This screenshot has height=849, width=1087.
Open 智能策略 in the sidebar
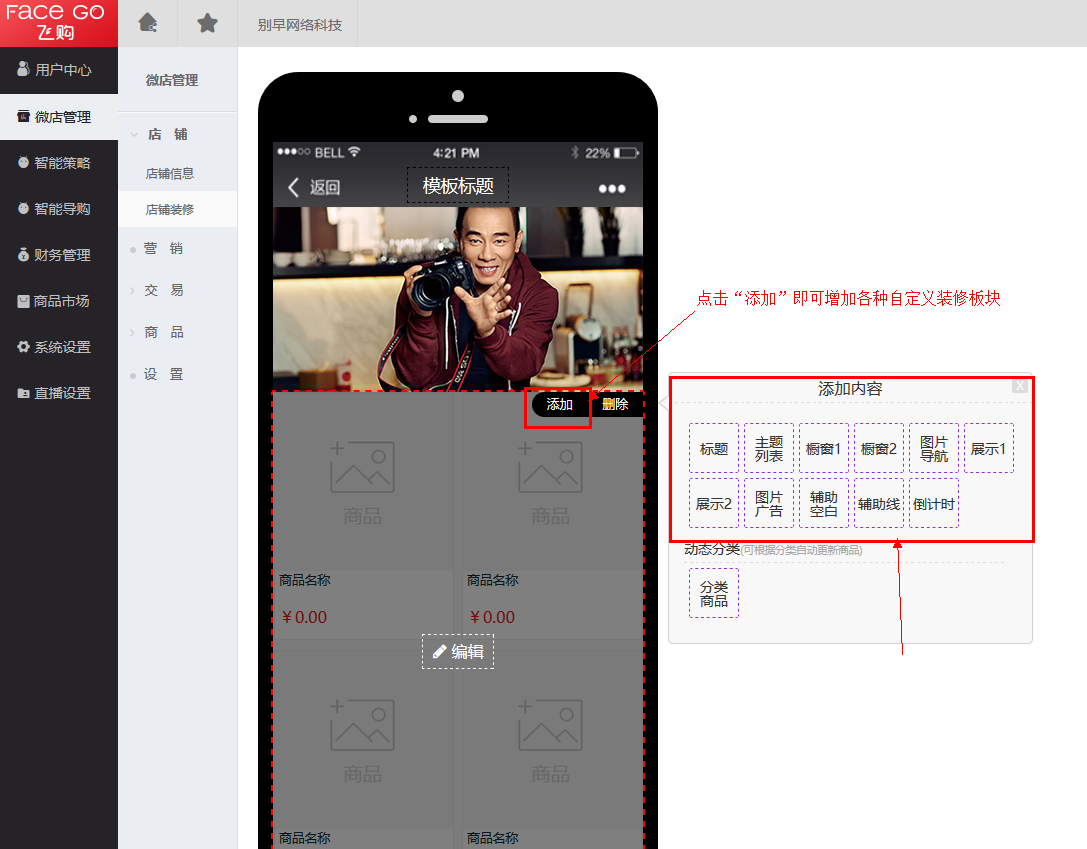coord(59,163)
